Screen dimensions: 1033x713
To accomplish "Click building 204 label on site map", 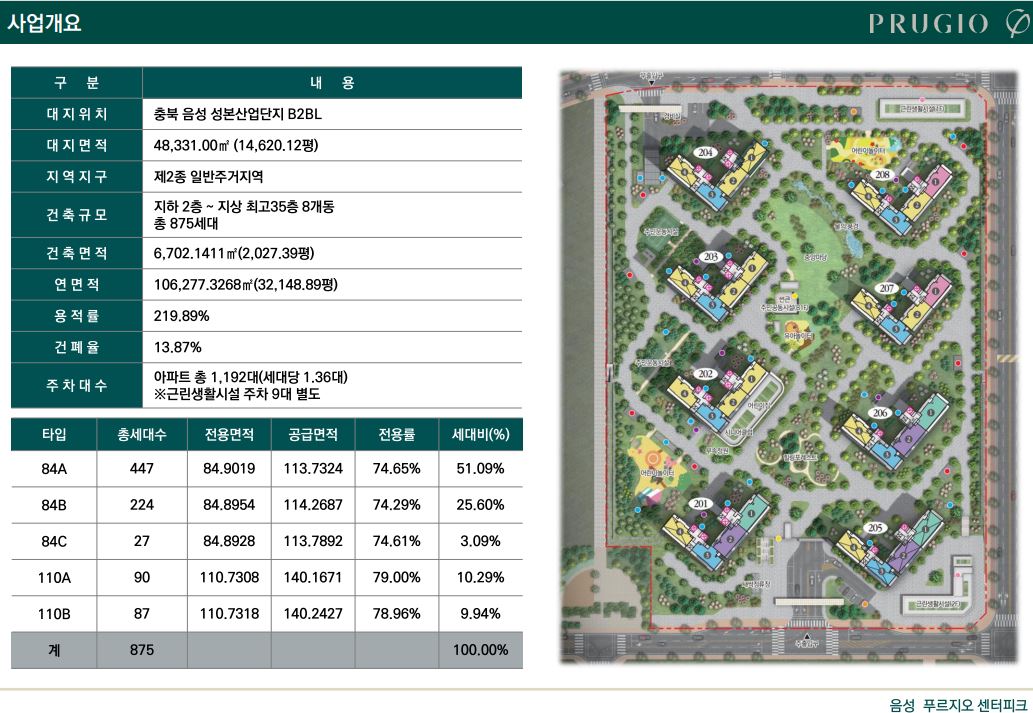I will pyautogui.click(x=706, y=152).
